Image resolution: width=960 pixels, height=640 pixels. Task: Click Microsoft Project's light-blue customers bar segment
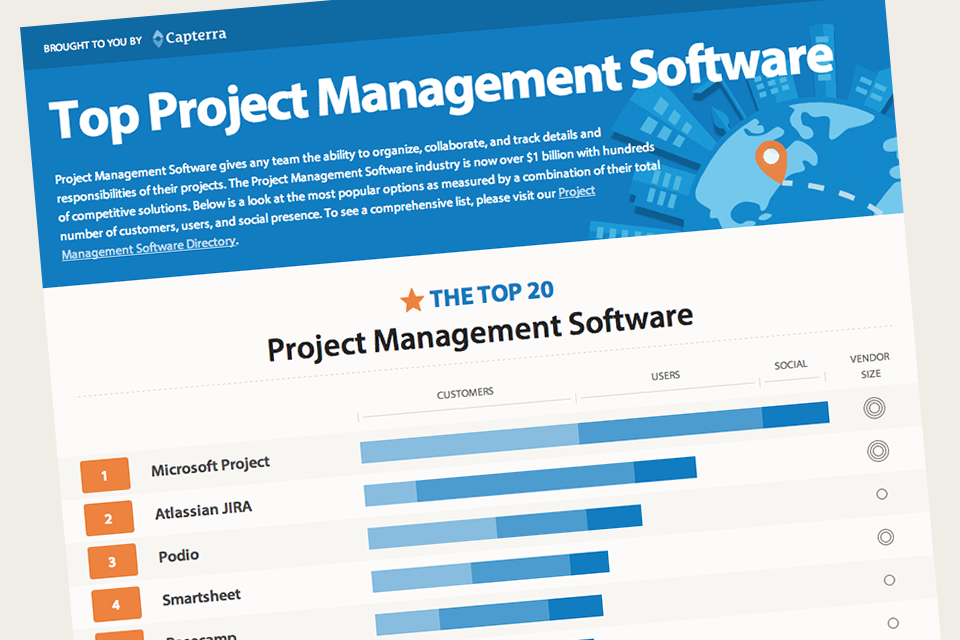pos(470,443)
